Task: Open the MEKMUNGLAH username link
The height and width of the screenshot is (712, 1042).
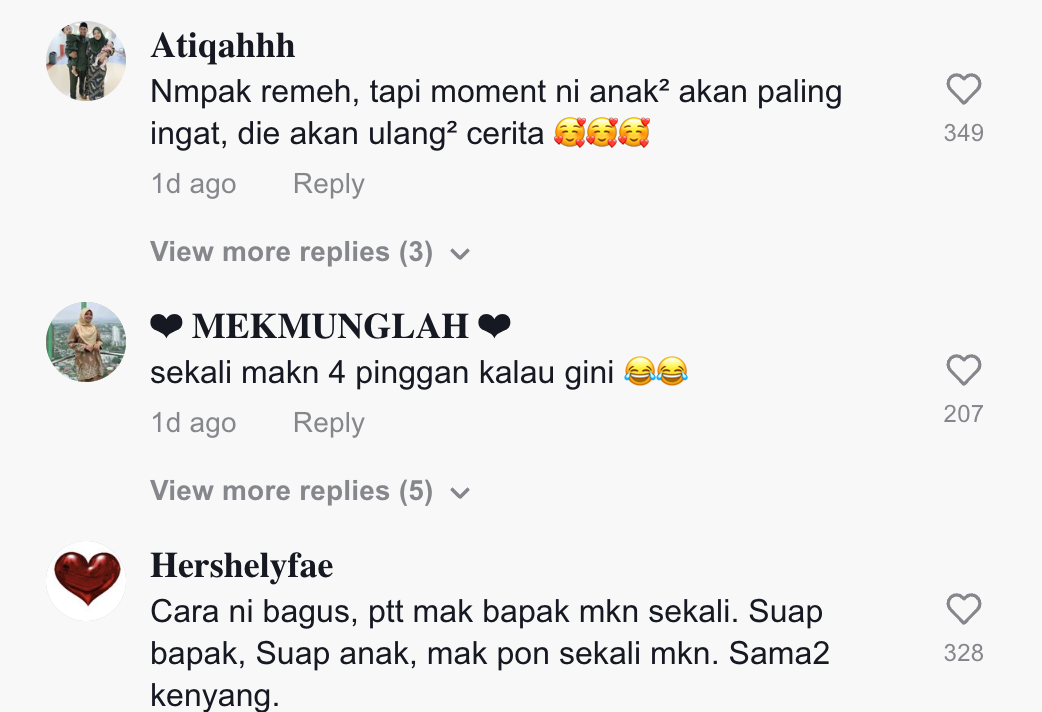Action: [x=330, y=326]
